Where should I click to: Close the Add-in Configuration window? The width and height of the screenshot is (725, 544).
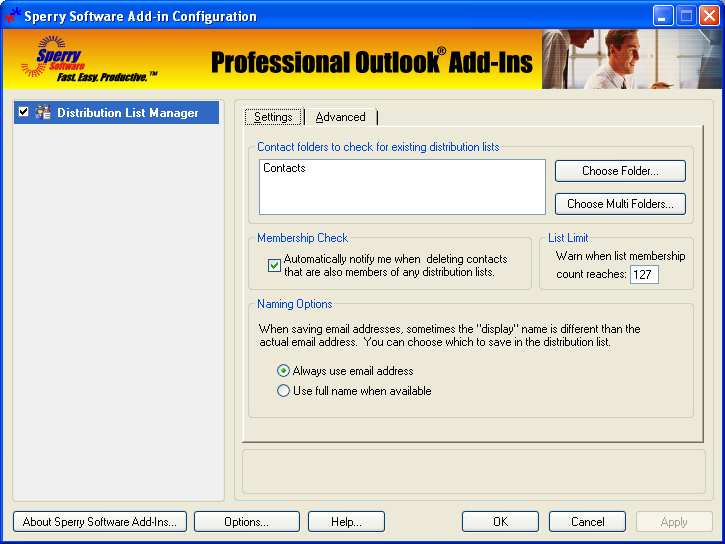pyautogui.click(x=709, y=16)
